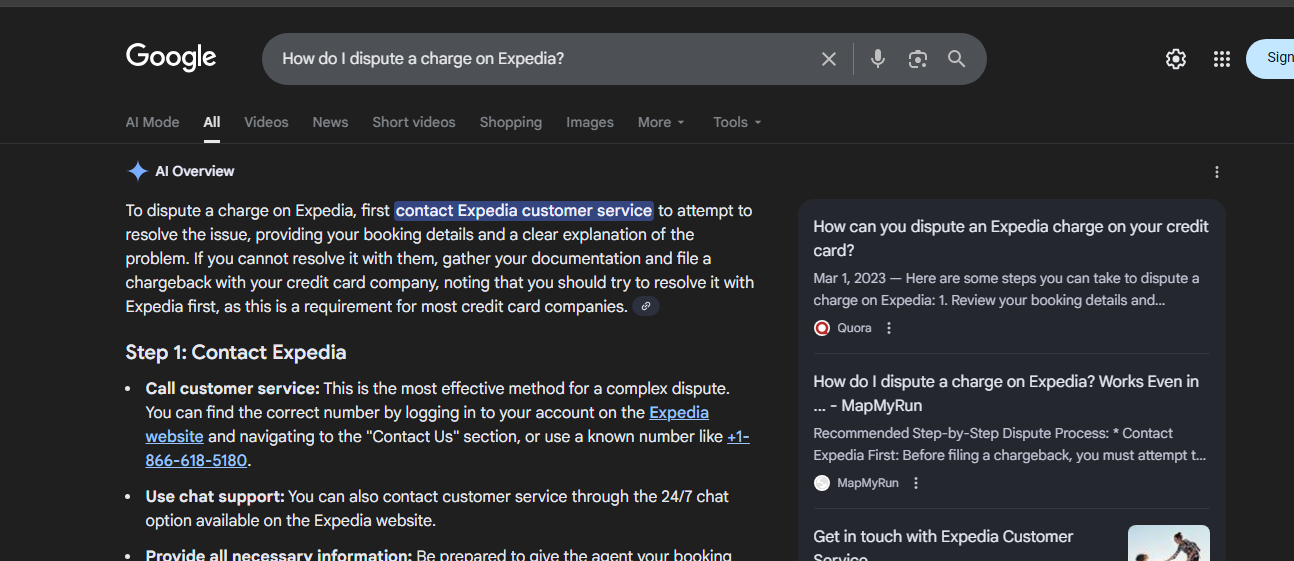The width and height of the screenshot is (1294, 561).
Task: Click the 'Step 1: Contact Expedia' heading
Action: [236, 353]
